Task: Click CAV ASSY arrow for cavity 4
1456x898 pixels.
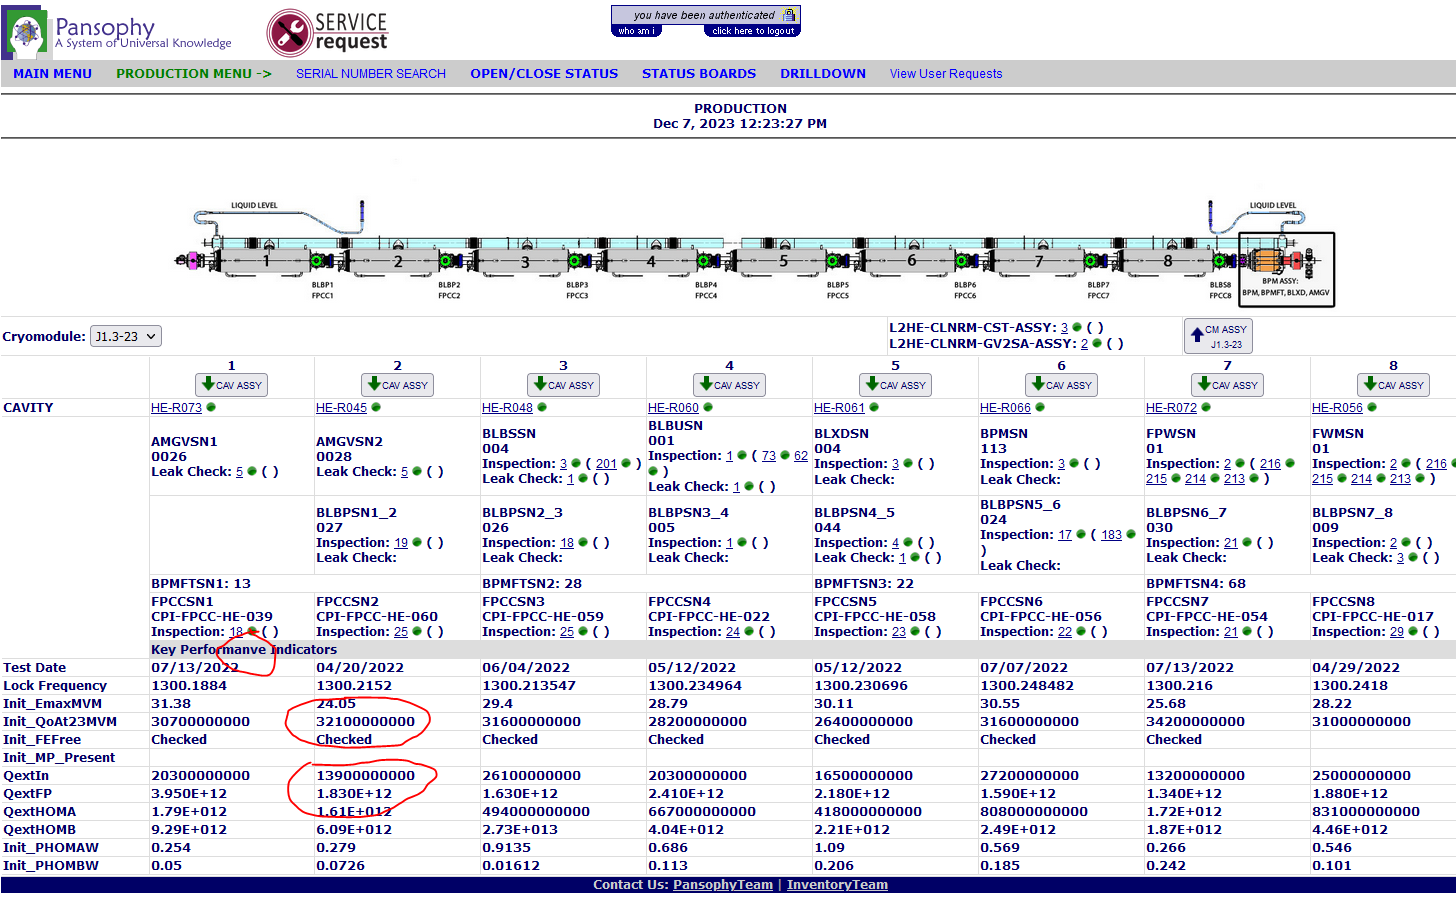Action: point(730,385)
